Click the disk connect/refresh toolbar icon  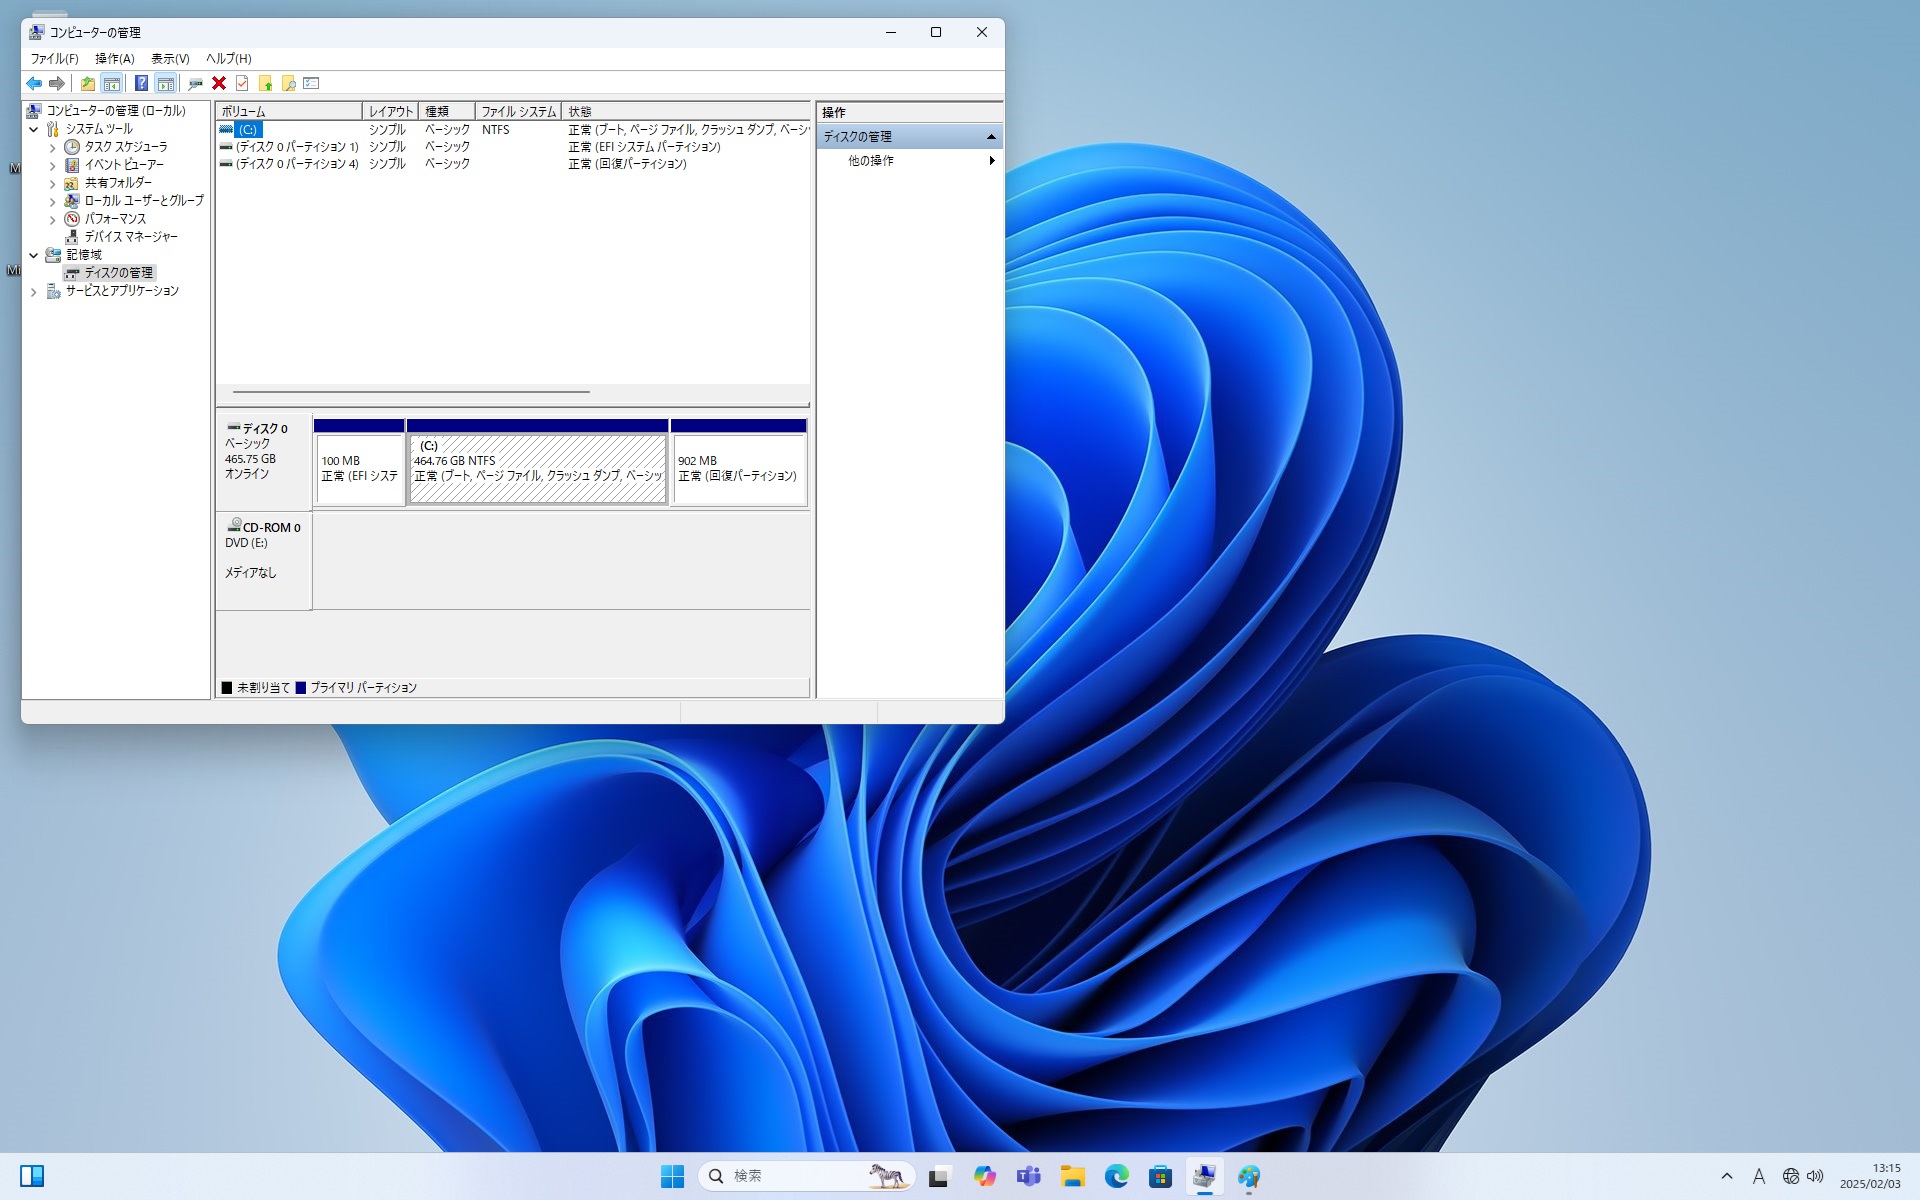tap(196, 83)
